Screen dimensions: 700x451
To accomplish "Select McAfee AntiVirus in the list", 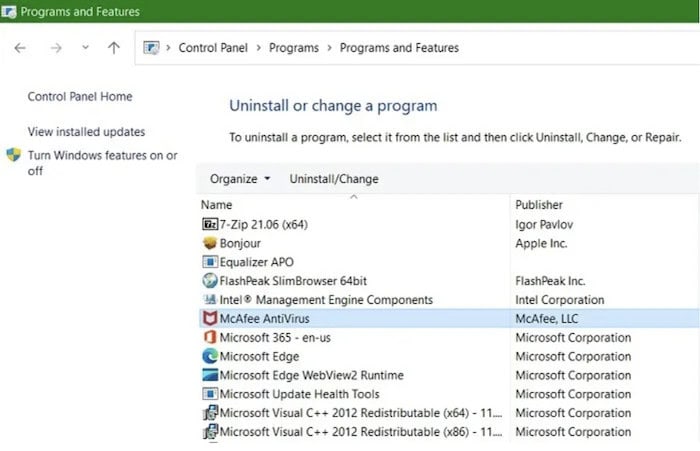I will (x=264, y=318).
